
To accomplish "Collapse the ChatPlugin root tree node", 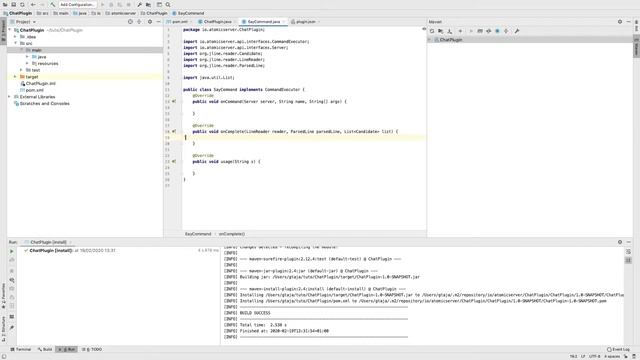I will click(x=10, y=30).
